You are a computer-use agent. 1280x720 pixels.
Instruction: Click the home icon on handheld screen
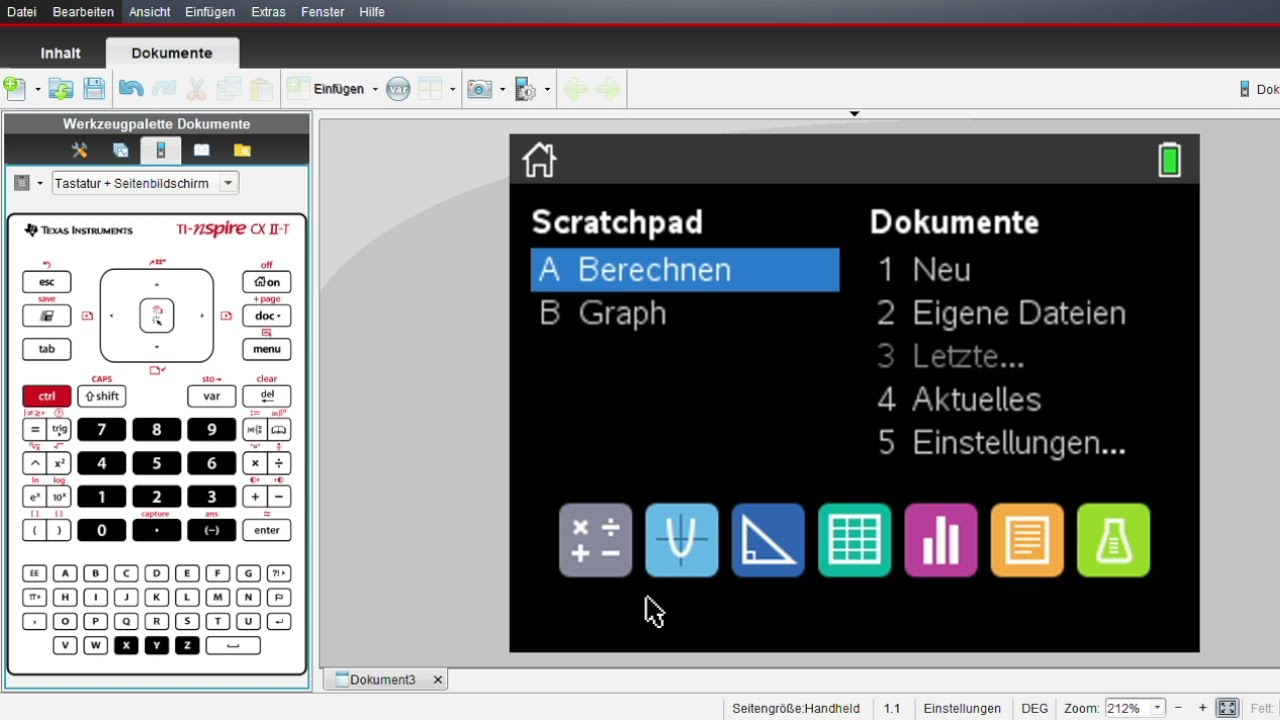click(539, 160)
